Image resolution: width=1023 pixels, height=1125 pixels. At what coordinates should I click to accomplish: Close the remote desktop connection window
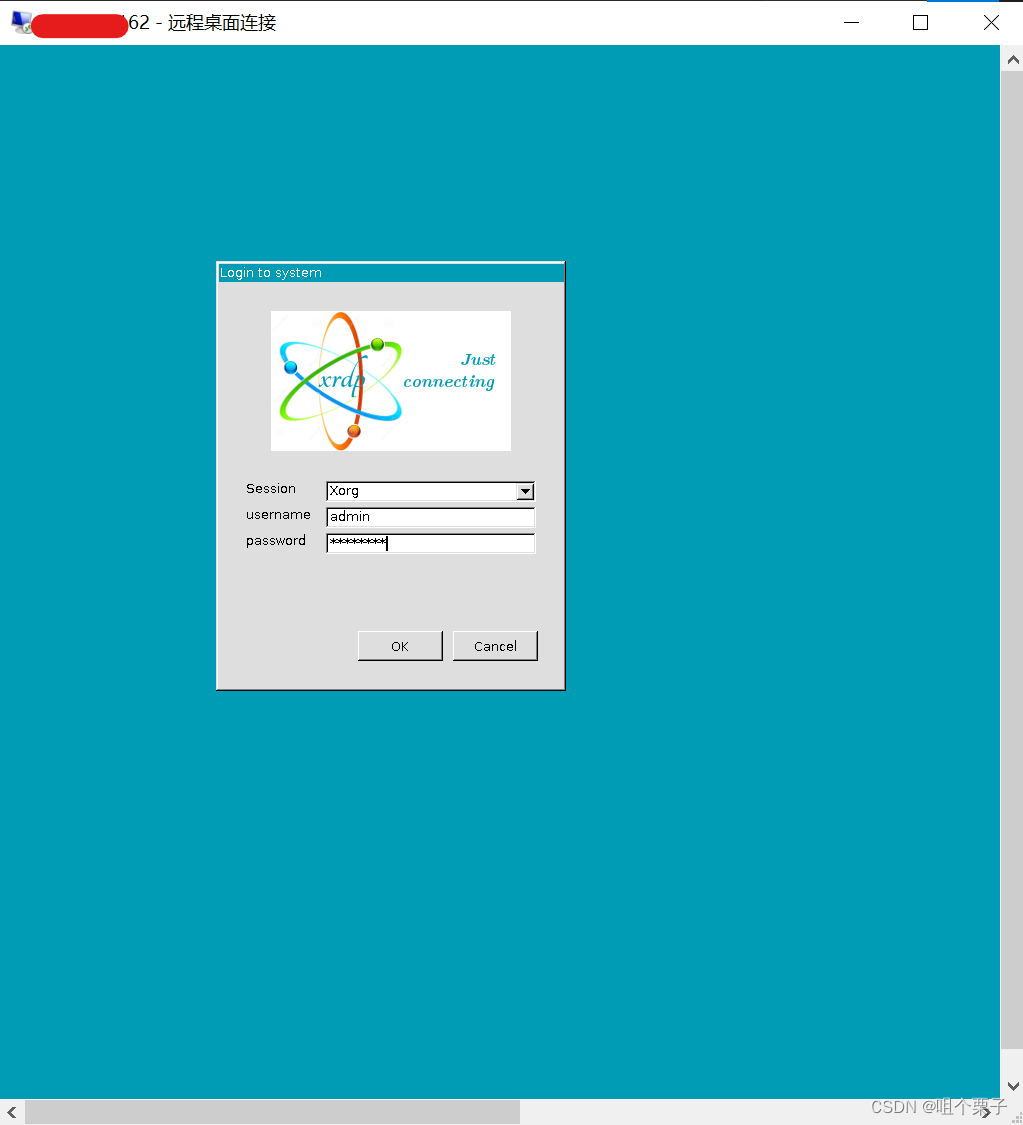pyautogui.click(x=991, y=23)
